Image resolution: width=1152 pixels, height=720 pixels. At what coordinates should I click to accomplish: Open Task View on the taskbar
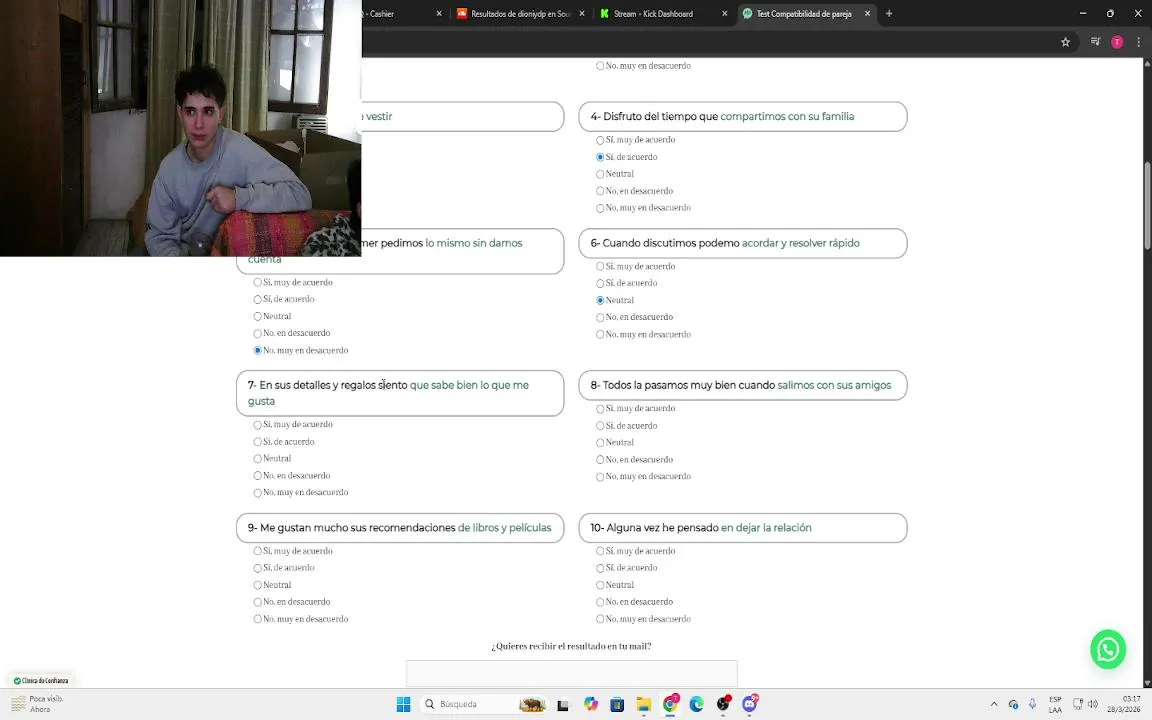(563, 704)
